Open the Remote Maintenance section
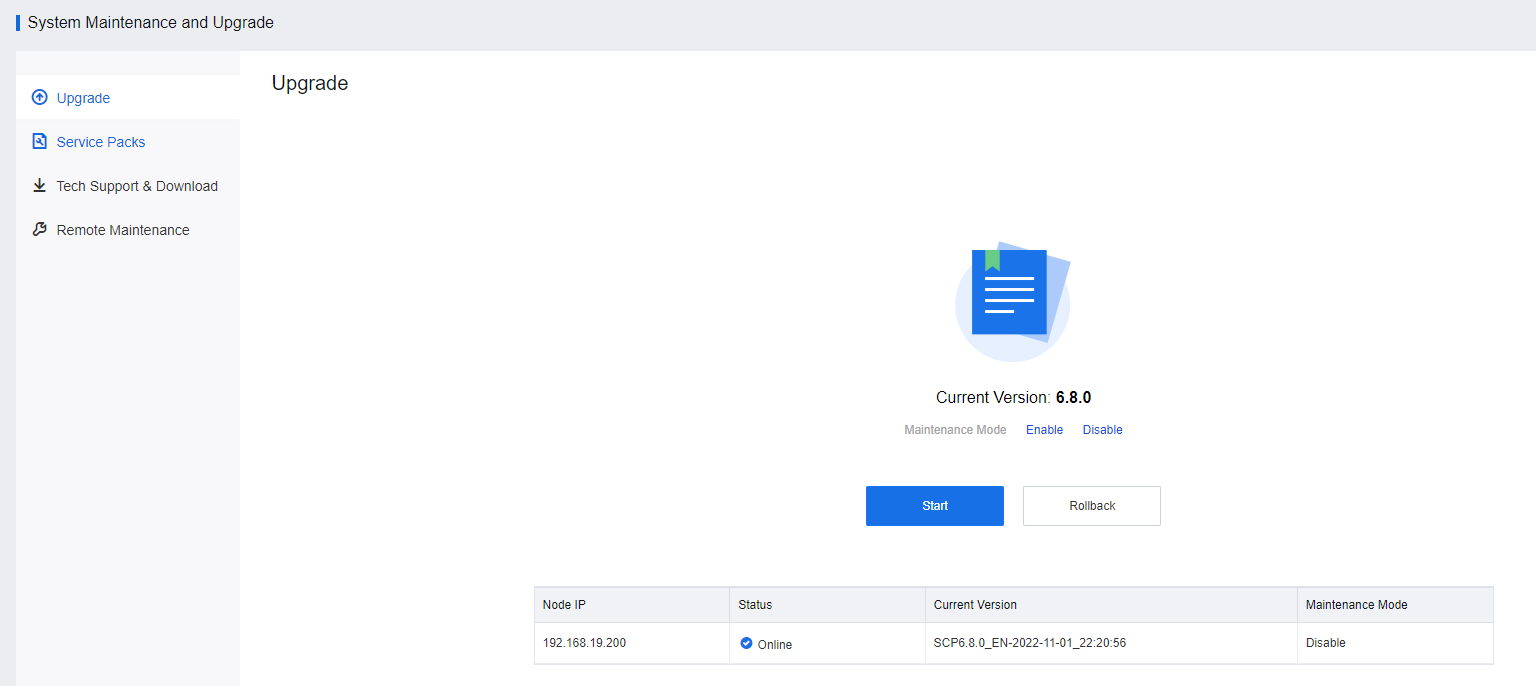Viewport: 1536px width, 686px height. click(x=123, y=230)
